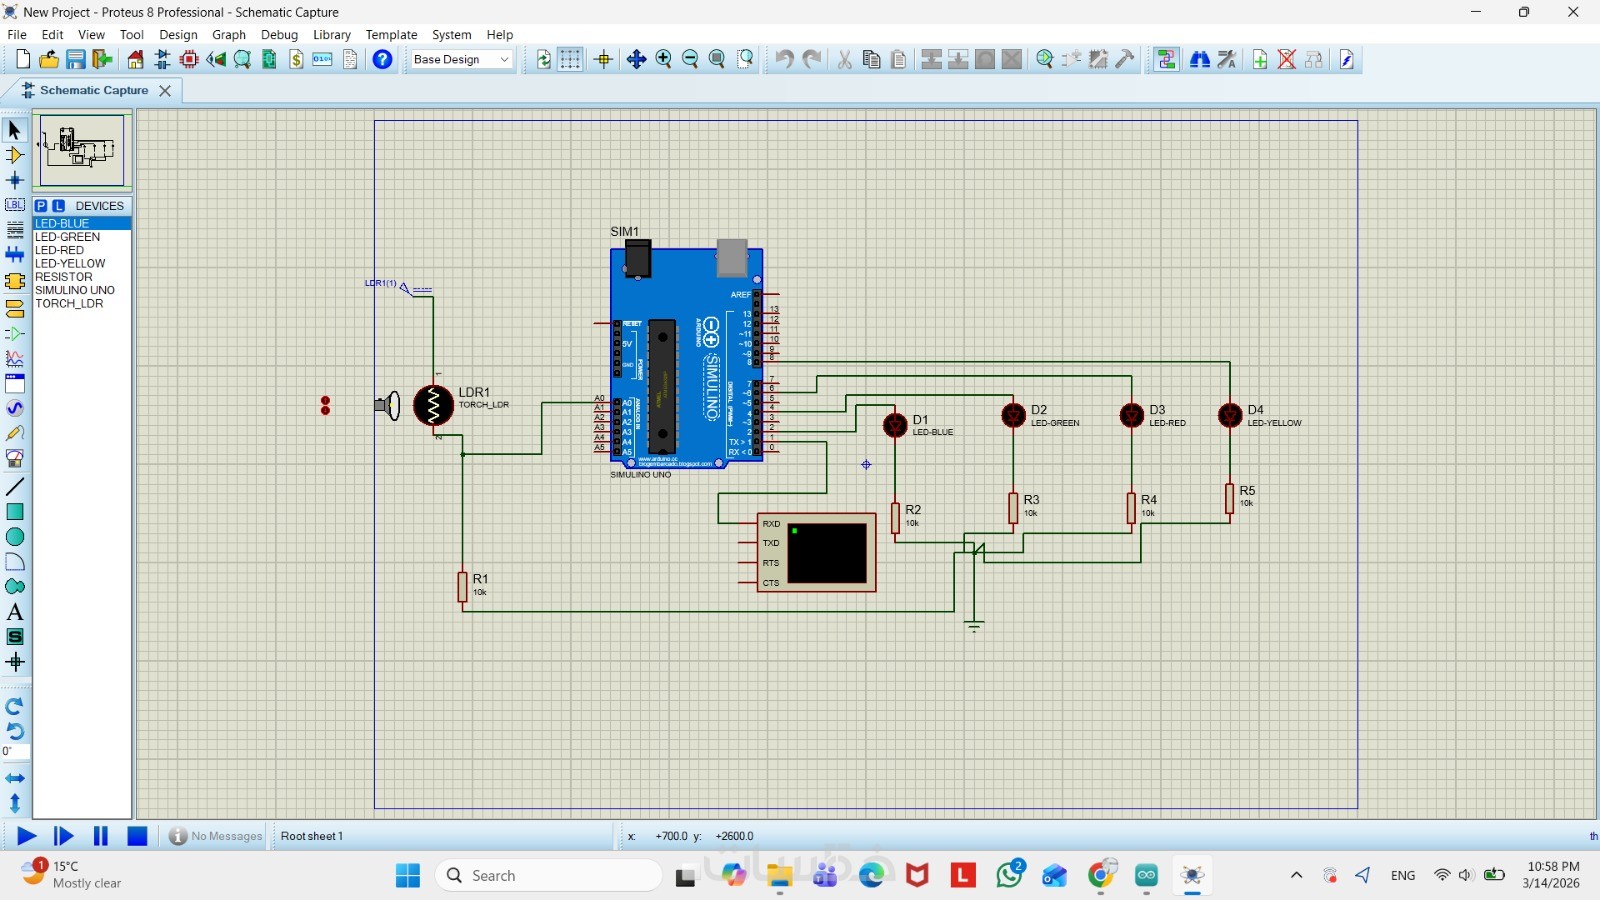Click the L library manager button
The image size is (1600, 900).
(x=58, y=206)
